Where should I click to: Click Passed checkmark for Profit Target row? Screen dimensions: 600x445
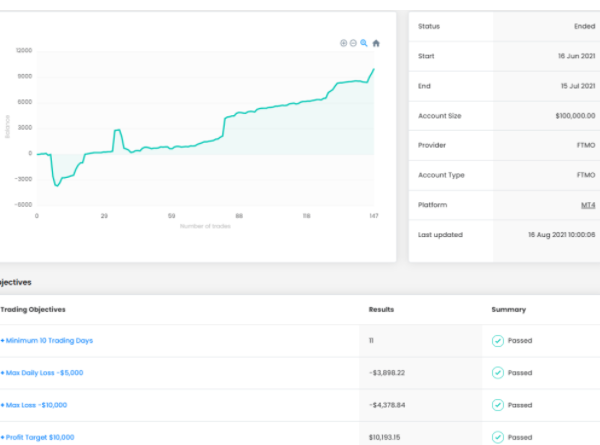pyautogui.click(x=497, y=437)
